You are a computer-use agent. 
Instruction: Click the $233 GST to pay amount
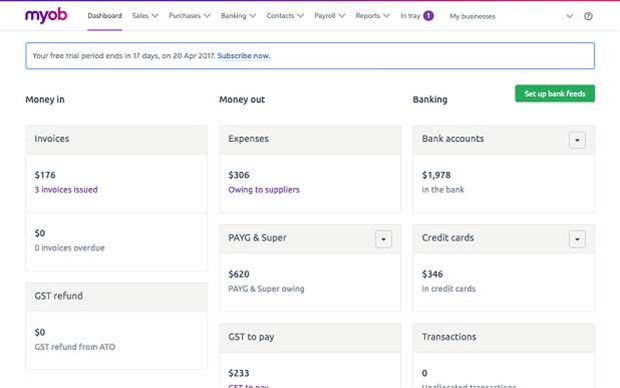(239, 373)
